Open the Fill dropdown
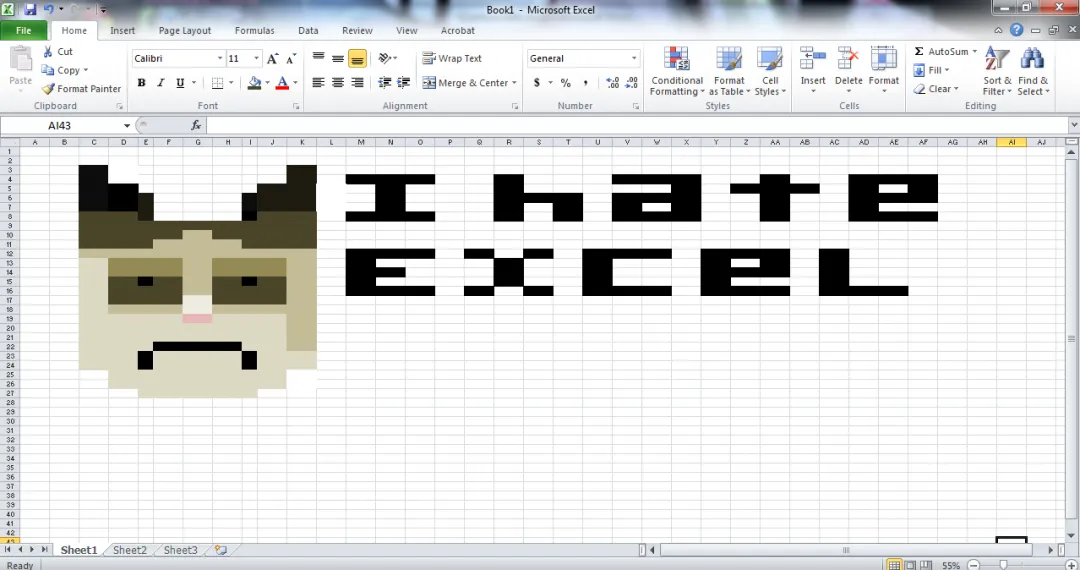The width and height of the screenshot is (1080, 570). pyautogui.click(x=931, y=70)
